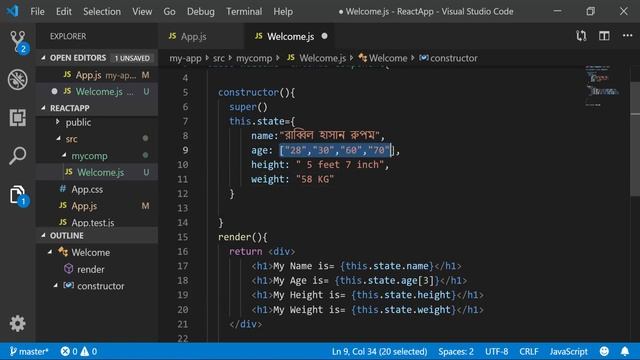Open the Explorer files icon

18,194
